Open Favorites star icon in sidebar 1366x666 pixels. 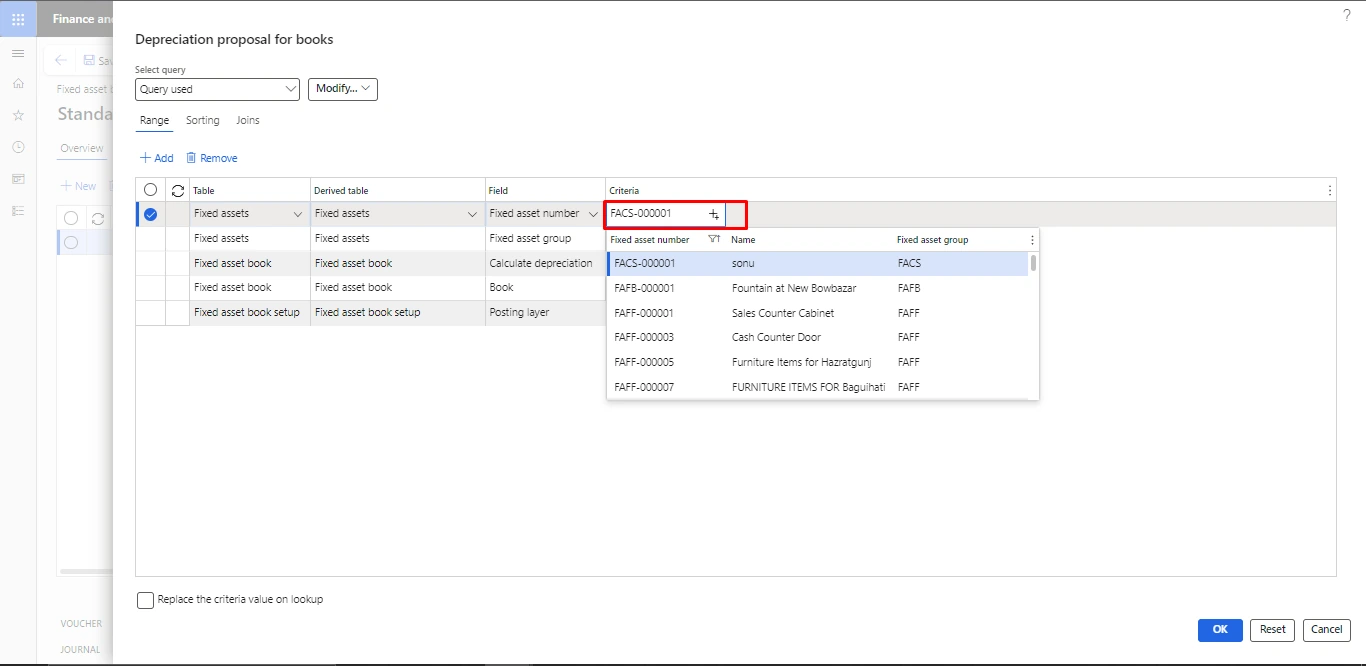coord(18,116)
